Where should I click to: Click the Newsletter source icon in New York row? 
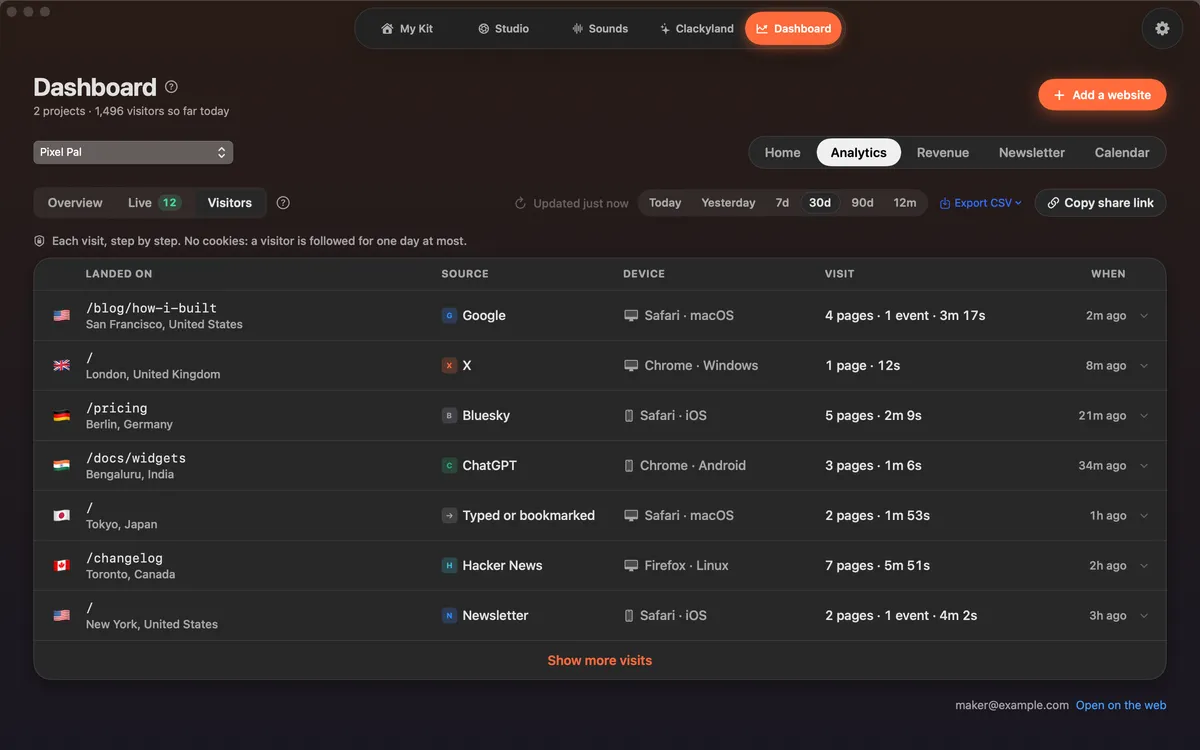click(449, 616)
